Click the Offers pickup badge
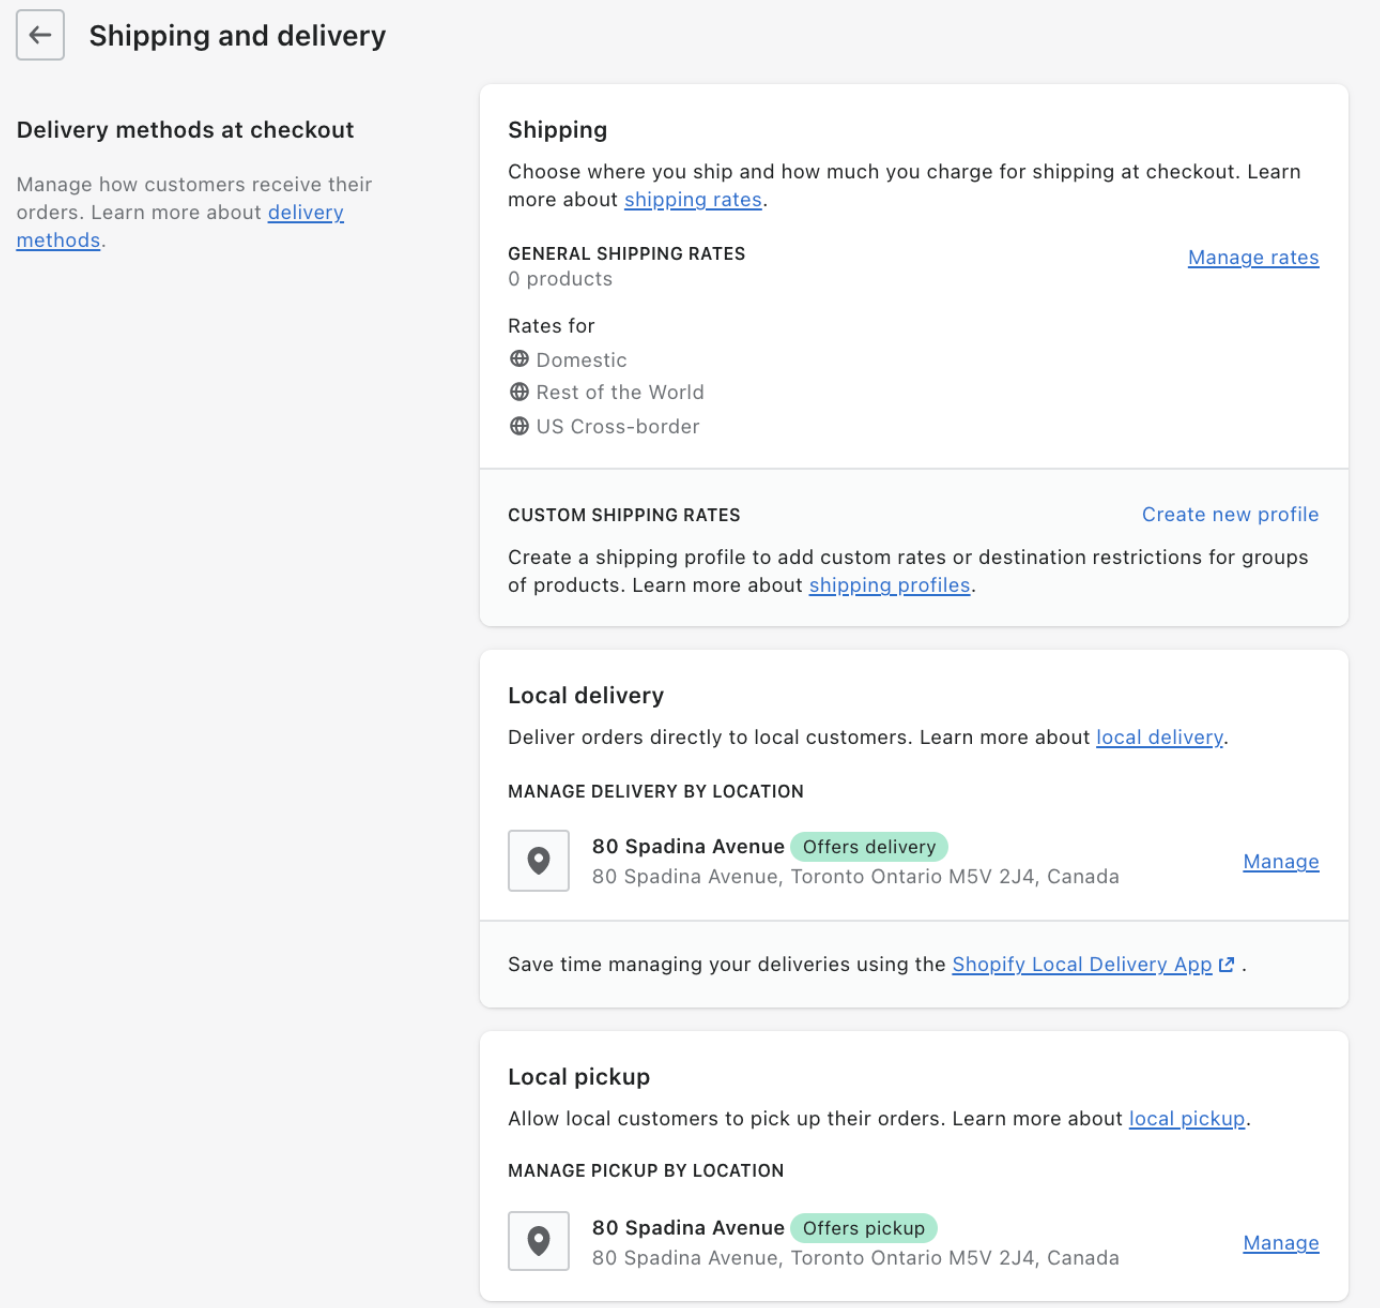 tap(863, 1228)
